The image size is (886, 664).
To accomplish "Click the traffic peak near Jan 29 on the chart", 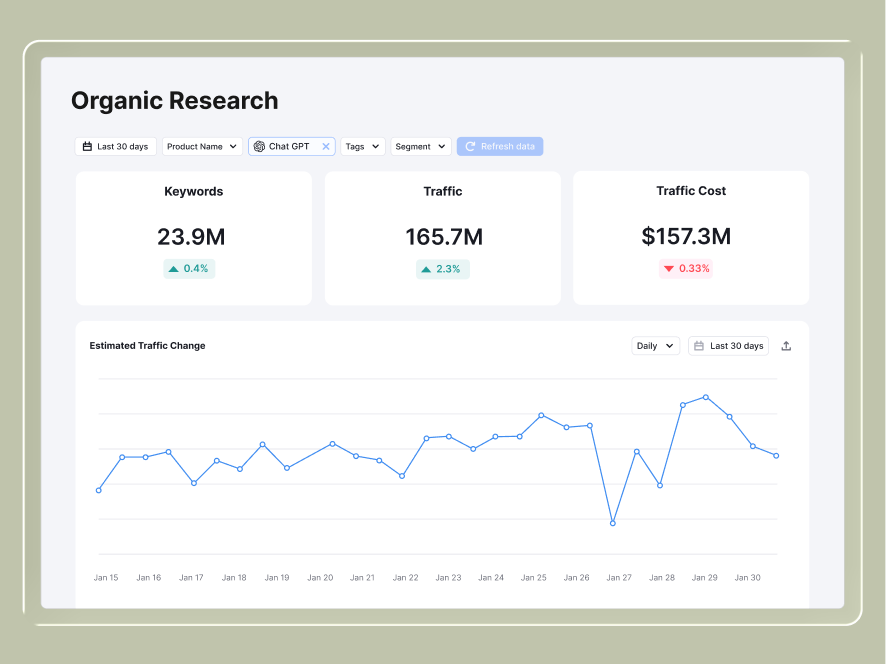I will tap(704, 397).
